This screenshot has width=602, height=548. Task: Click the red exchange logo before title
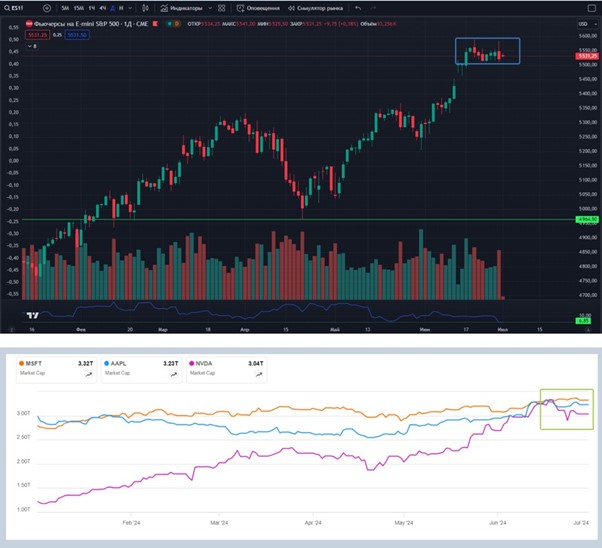coord(29,24)
